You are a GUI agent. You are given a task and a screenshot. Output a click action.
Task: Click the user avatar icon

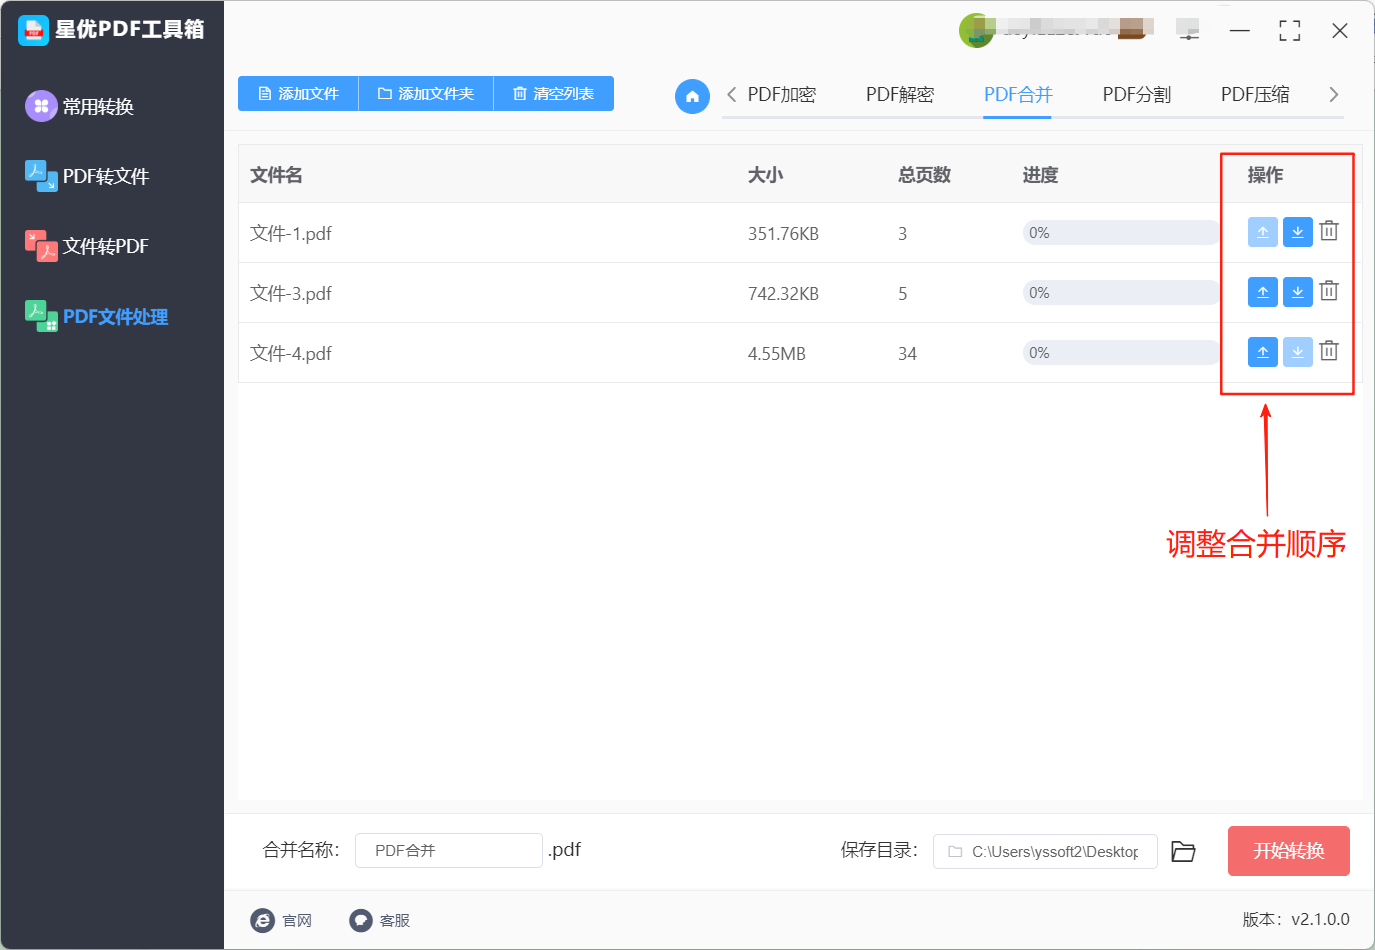[976, 31]
